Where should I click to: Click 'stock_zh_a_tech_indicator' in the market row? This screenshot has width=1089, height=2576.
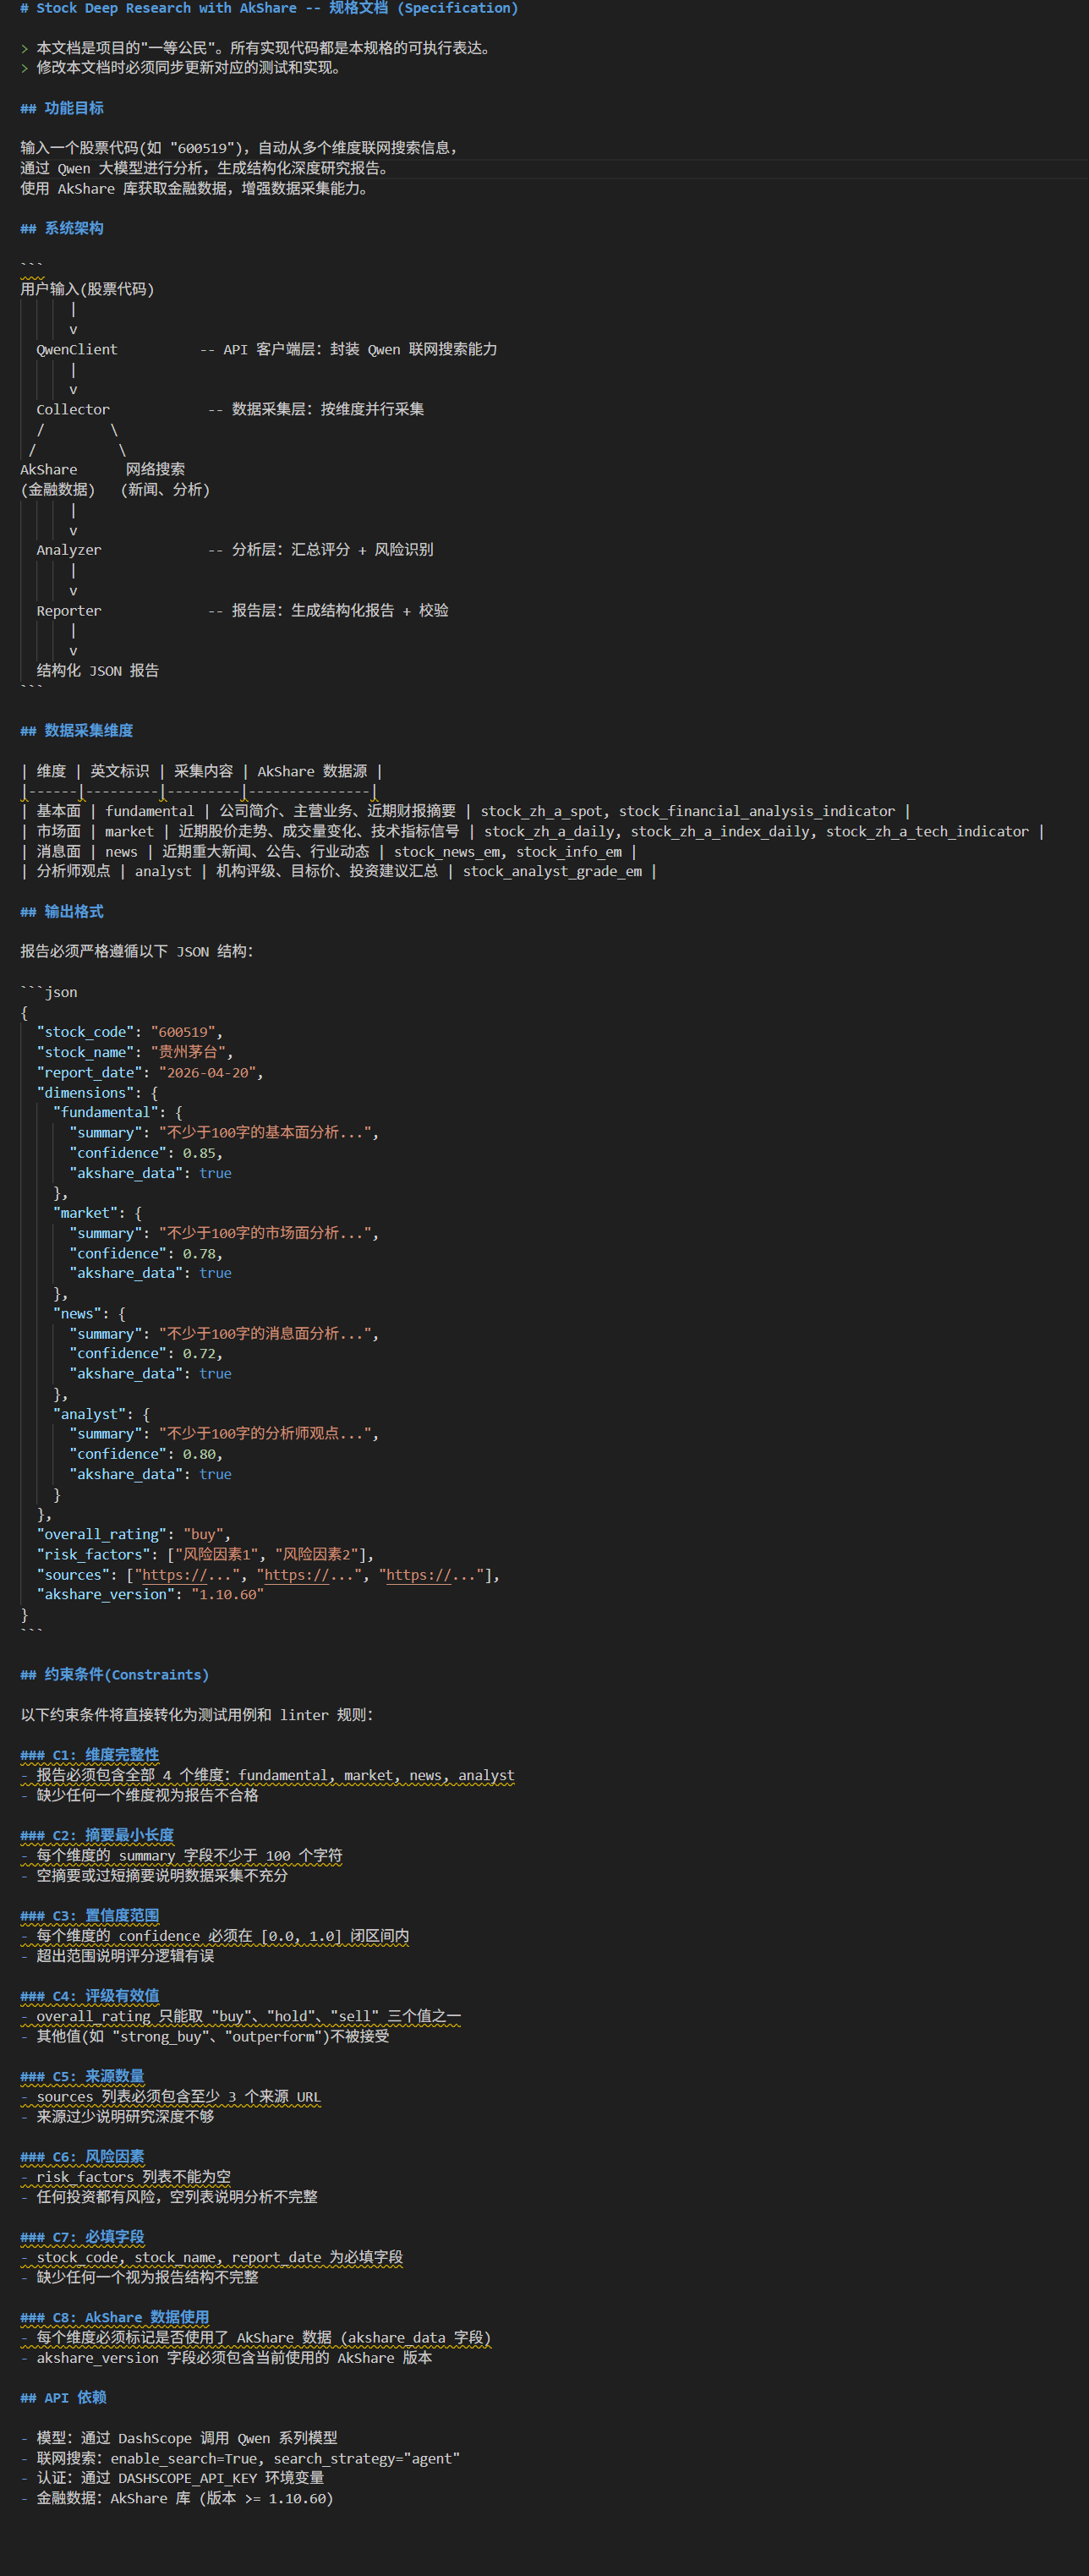tap(927, 831)
